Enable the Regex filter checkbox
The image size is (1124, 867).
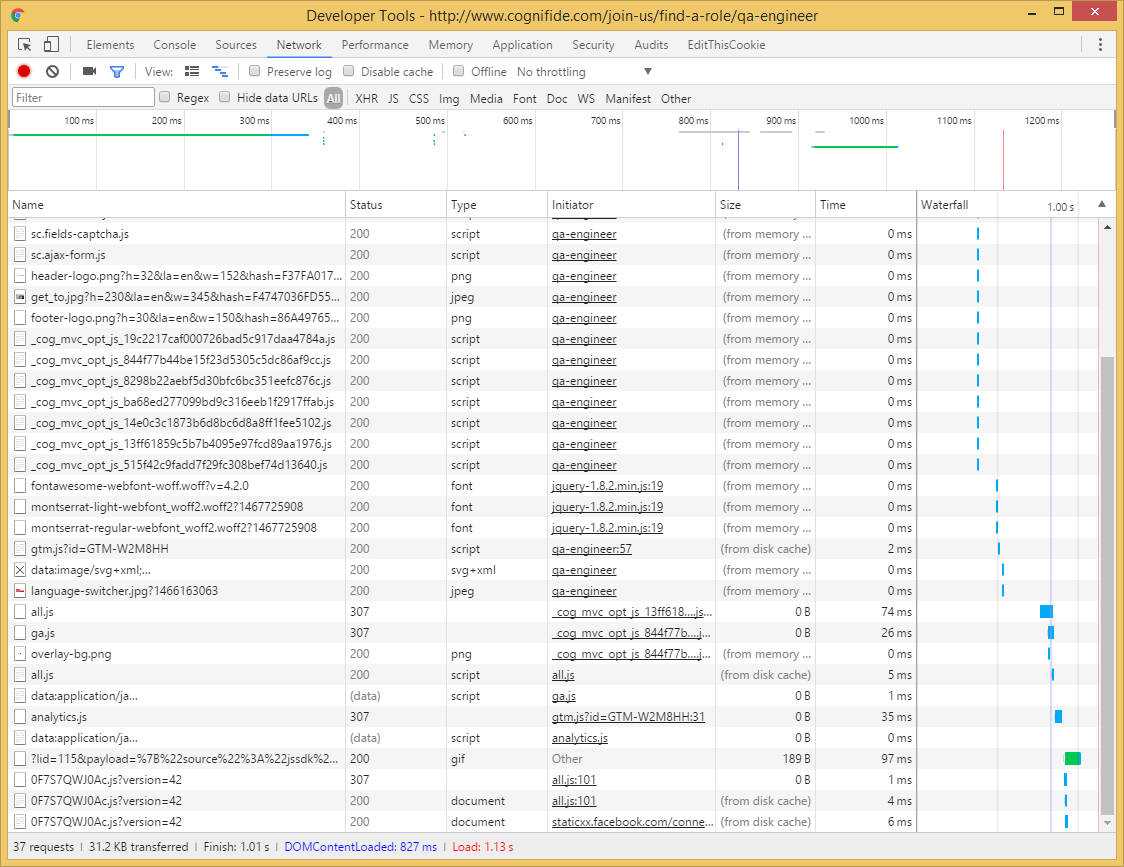coord(165,98)
